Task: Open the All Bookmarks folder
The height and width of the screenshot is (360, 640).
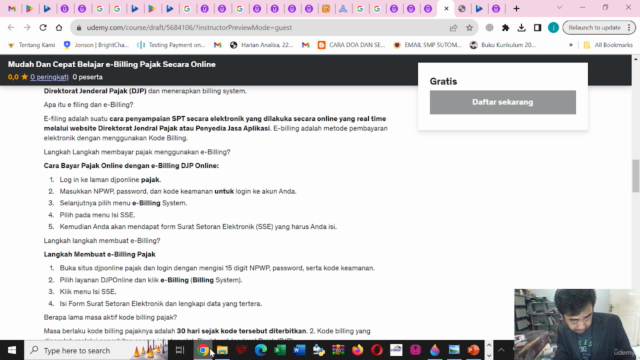Action: (608, 45)
